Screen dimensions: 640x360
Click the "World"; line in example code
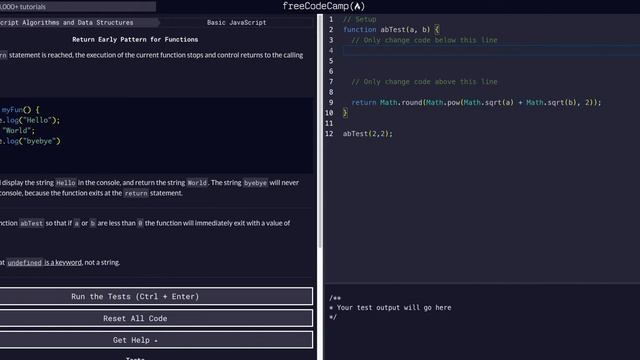18,131
